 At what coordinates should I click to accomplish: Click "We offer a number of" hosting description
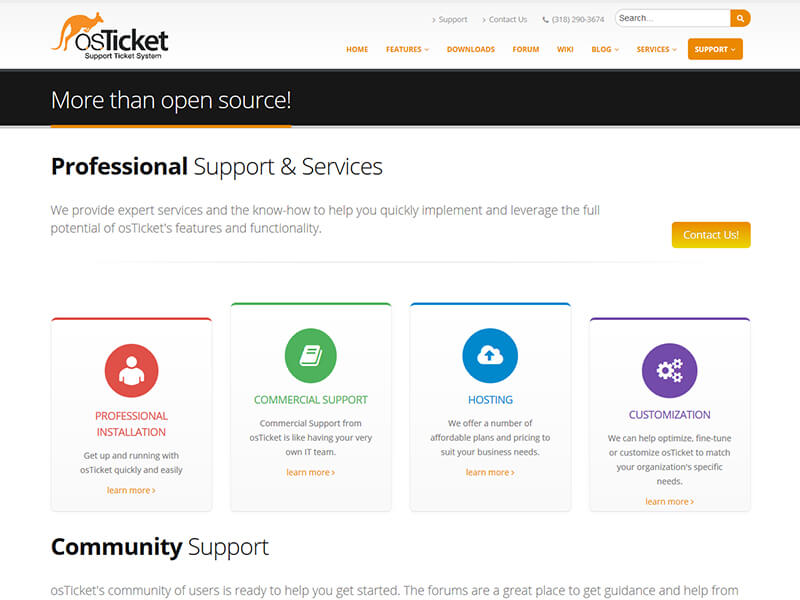[x=490, y=423]
